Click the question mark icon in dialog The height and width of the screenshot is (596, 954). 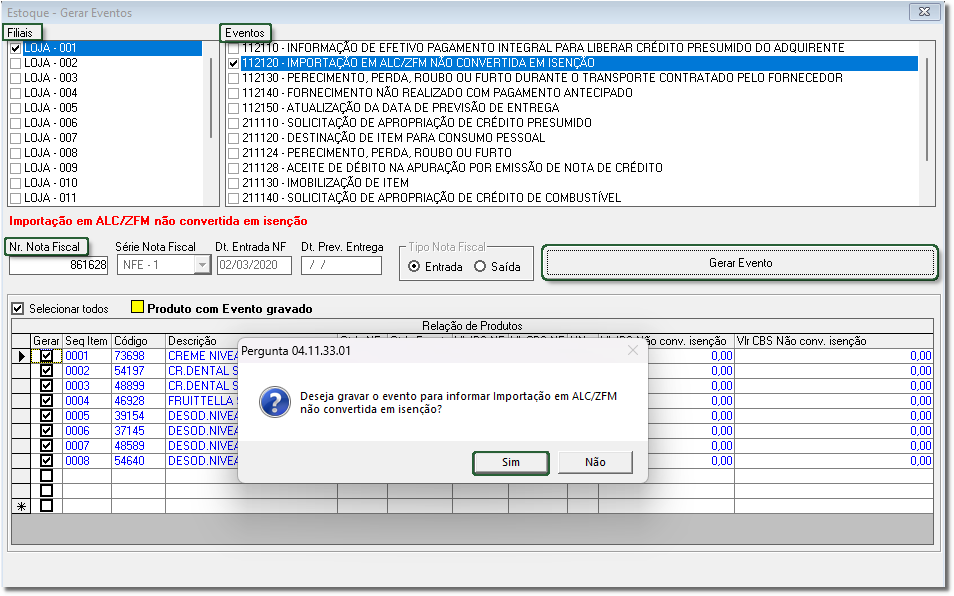[275, 402]
